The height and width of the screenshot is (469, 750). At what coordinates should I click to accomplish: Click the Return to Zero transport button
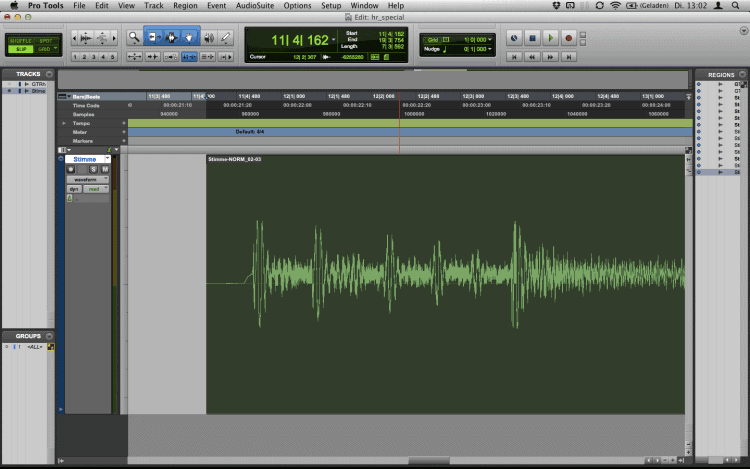[516, 57]
